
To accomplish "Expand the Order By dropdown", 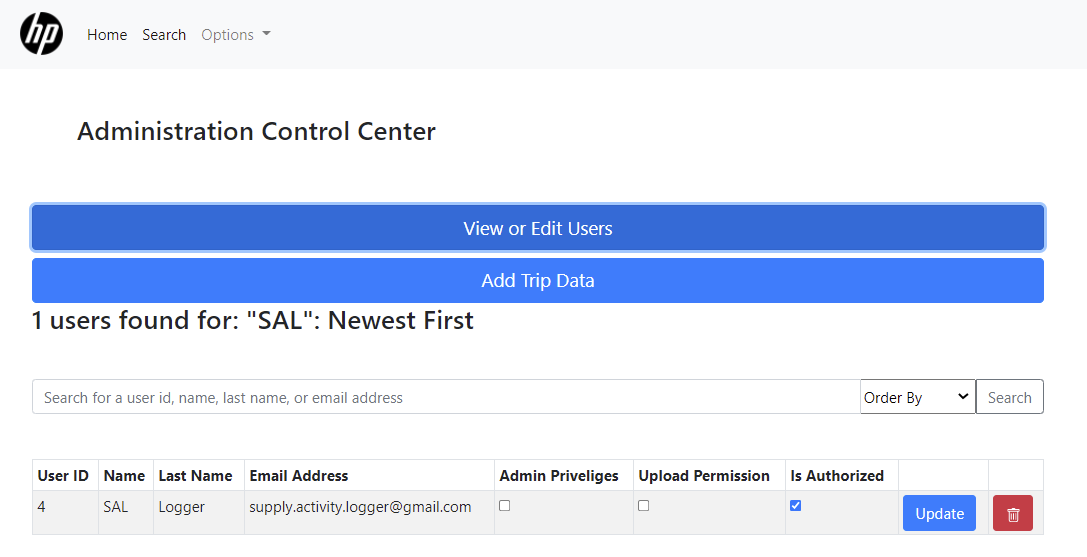I will click(917, 397).
